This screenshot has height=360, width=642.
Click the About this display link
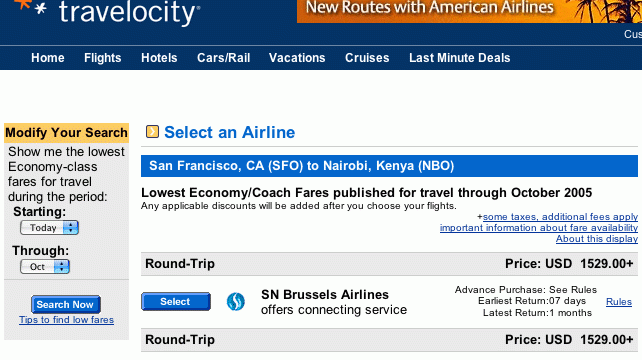597,239
